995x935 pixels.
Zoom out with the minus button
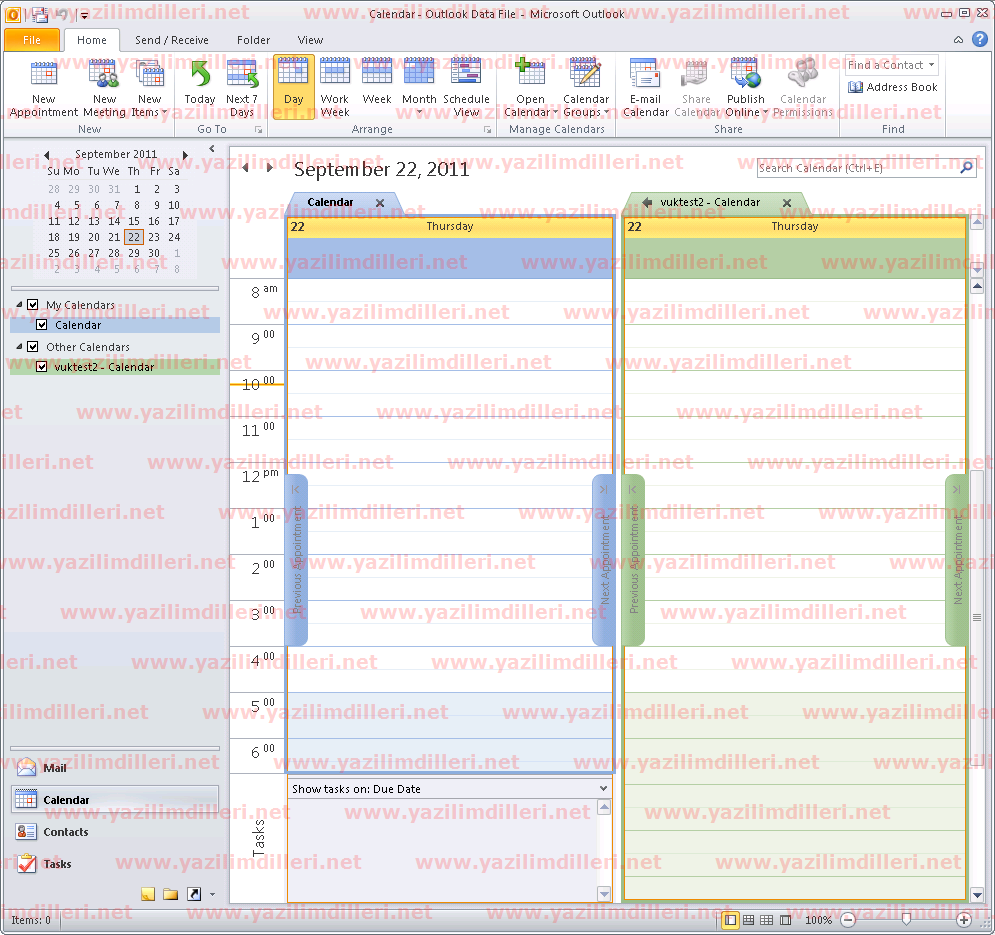pyautogui.click(x=848, y=920)
